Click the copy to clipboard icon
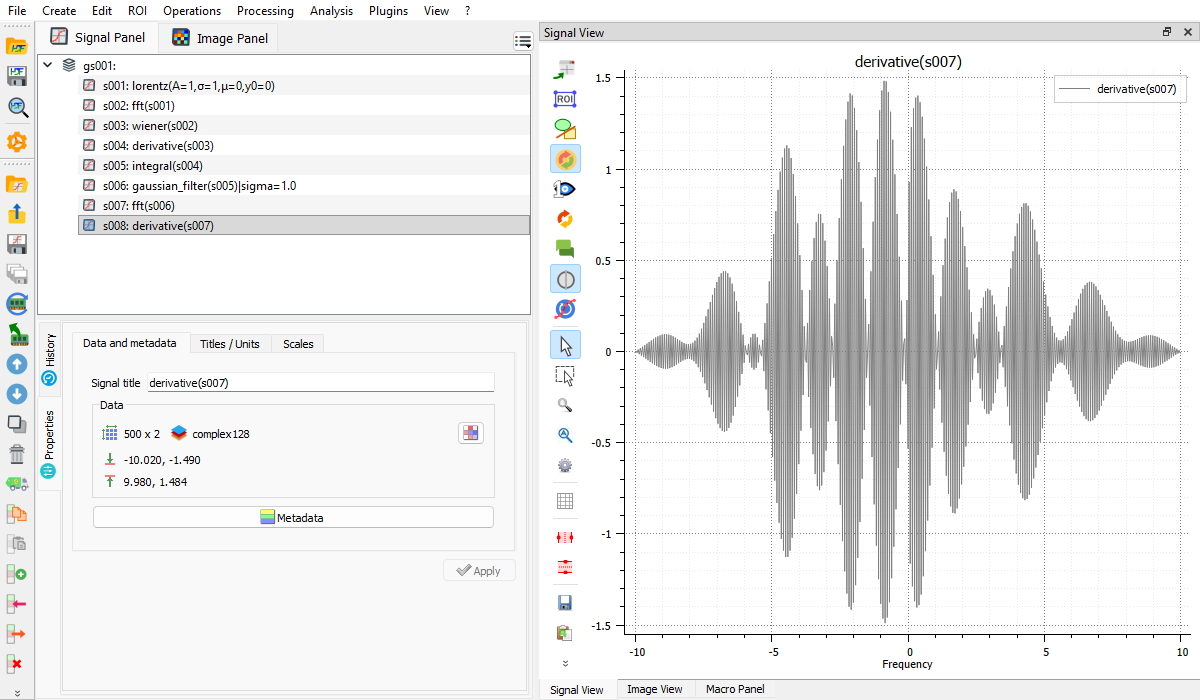The height and width of the screenshot is (700, 1200). click(565, 633)
